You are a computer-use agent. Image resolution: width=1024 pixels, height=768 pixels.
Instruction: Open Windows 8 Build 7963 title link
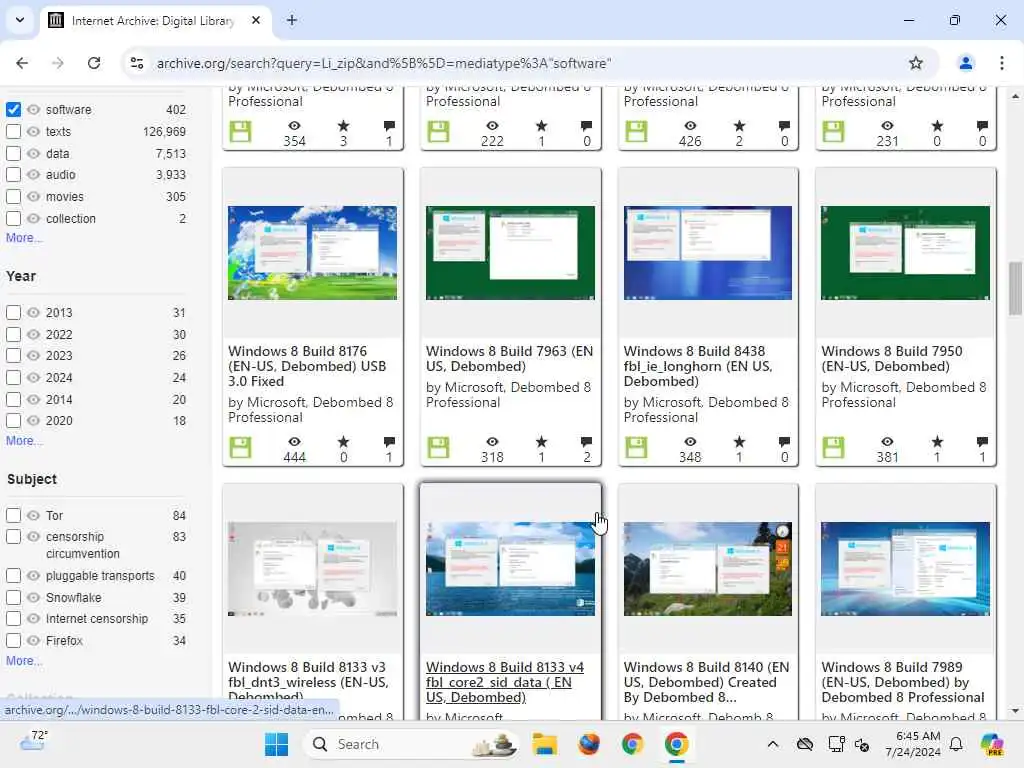point(509,359)
